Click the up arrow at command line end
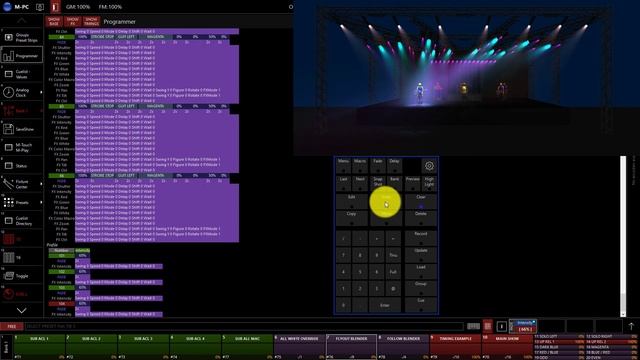The height and width of the screenshot is (360, 640). tap(631, 326)
